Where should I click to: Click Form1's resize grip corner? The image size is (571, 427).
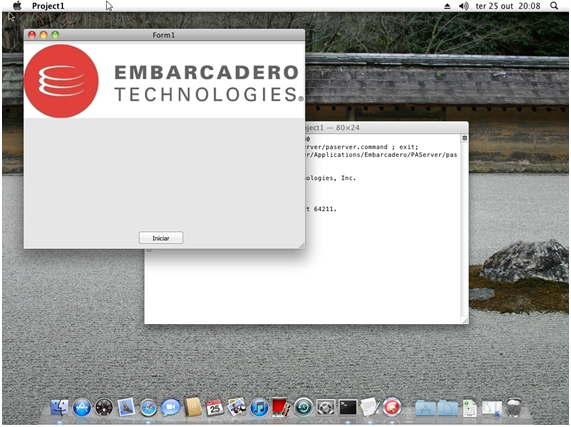click(x=302, y=246)
